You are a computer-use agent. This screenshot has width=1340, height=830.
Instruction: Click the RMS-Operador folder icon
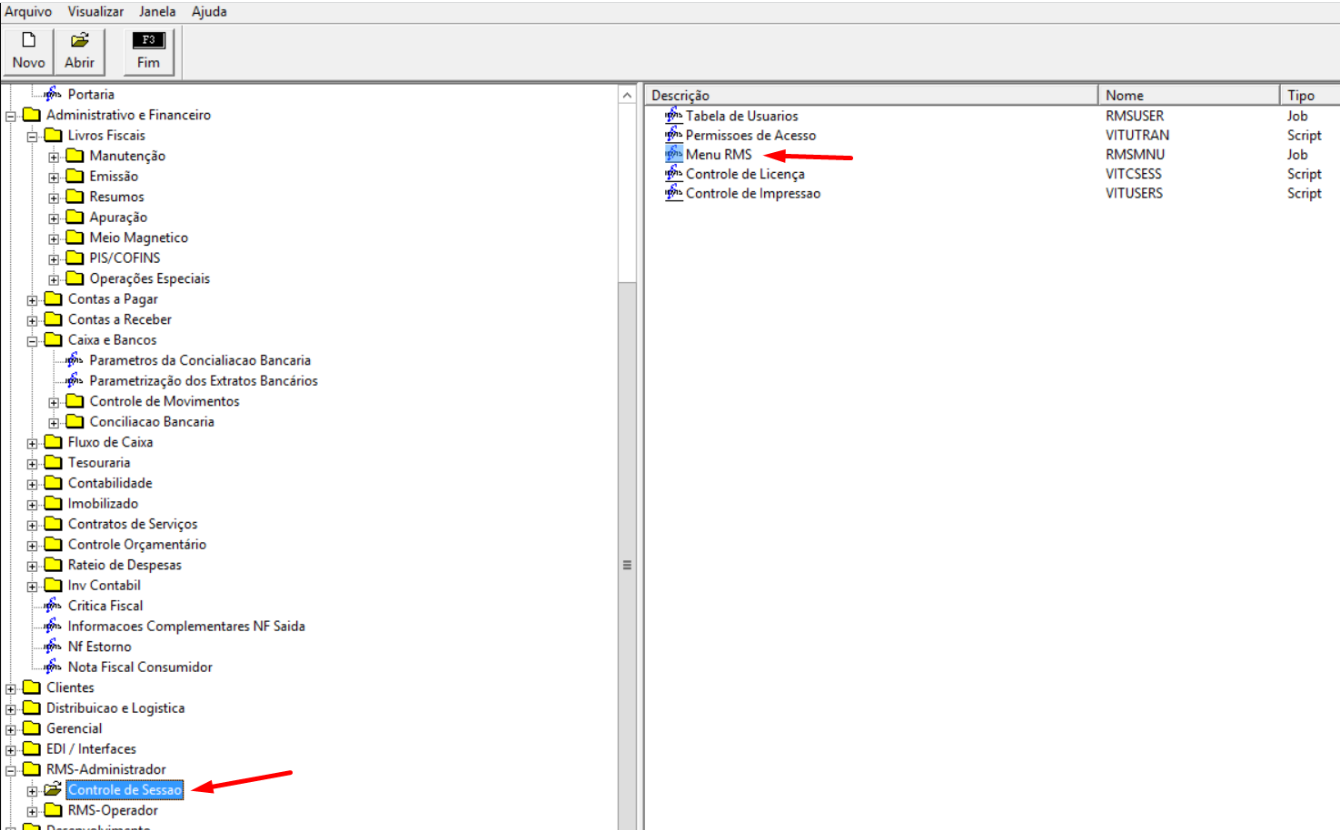pos(54,811)
